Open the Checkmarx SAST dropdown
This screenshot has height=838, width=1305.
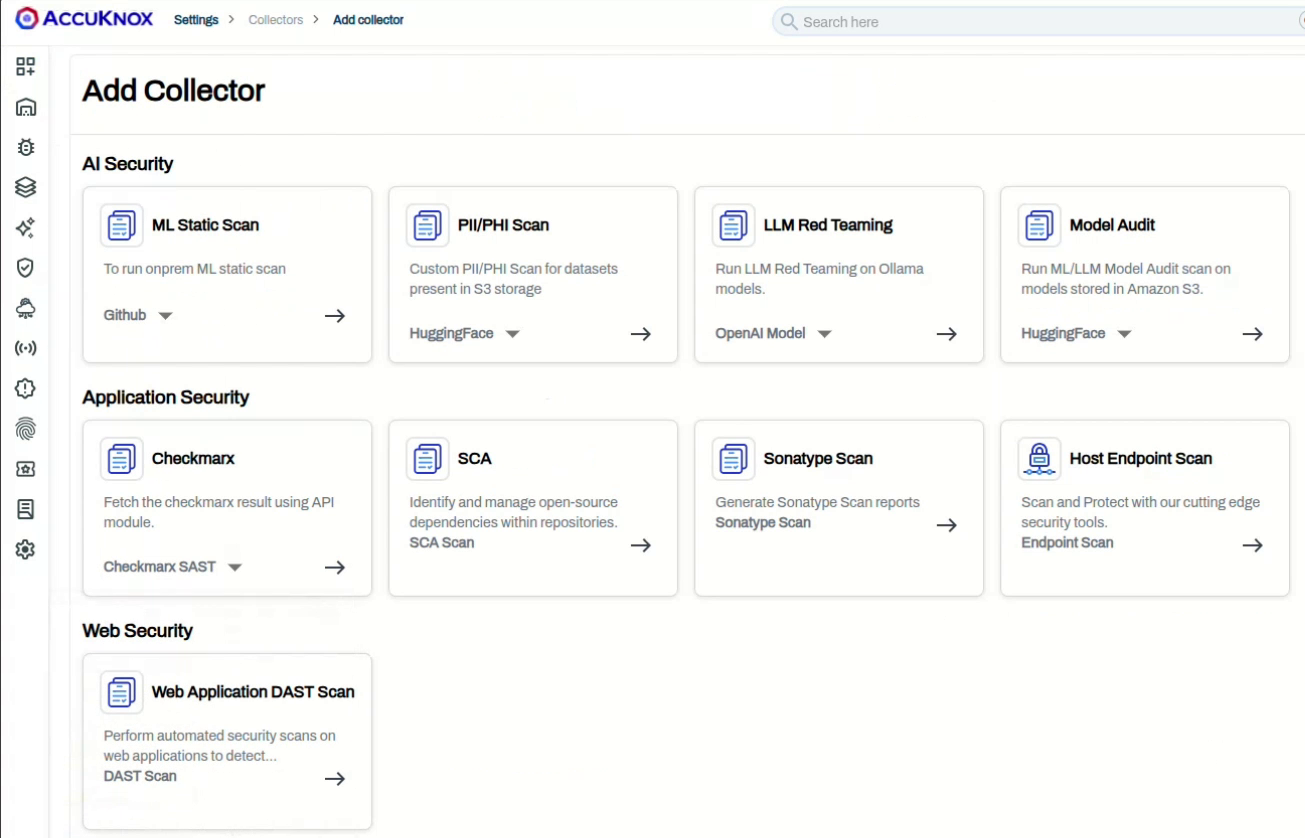coord(173,567)
